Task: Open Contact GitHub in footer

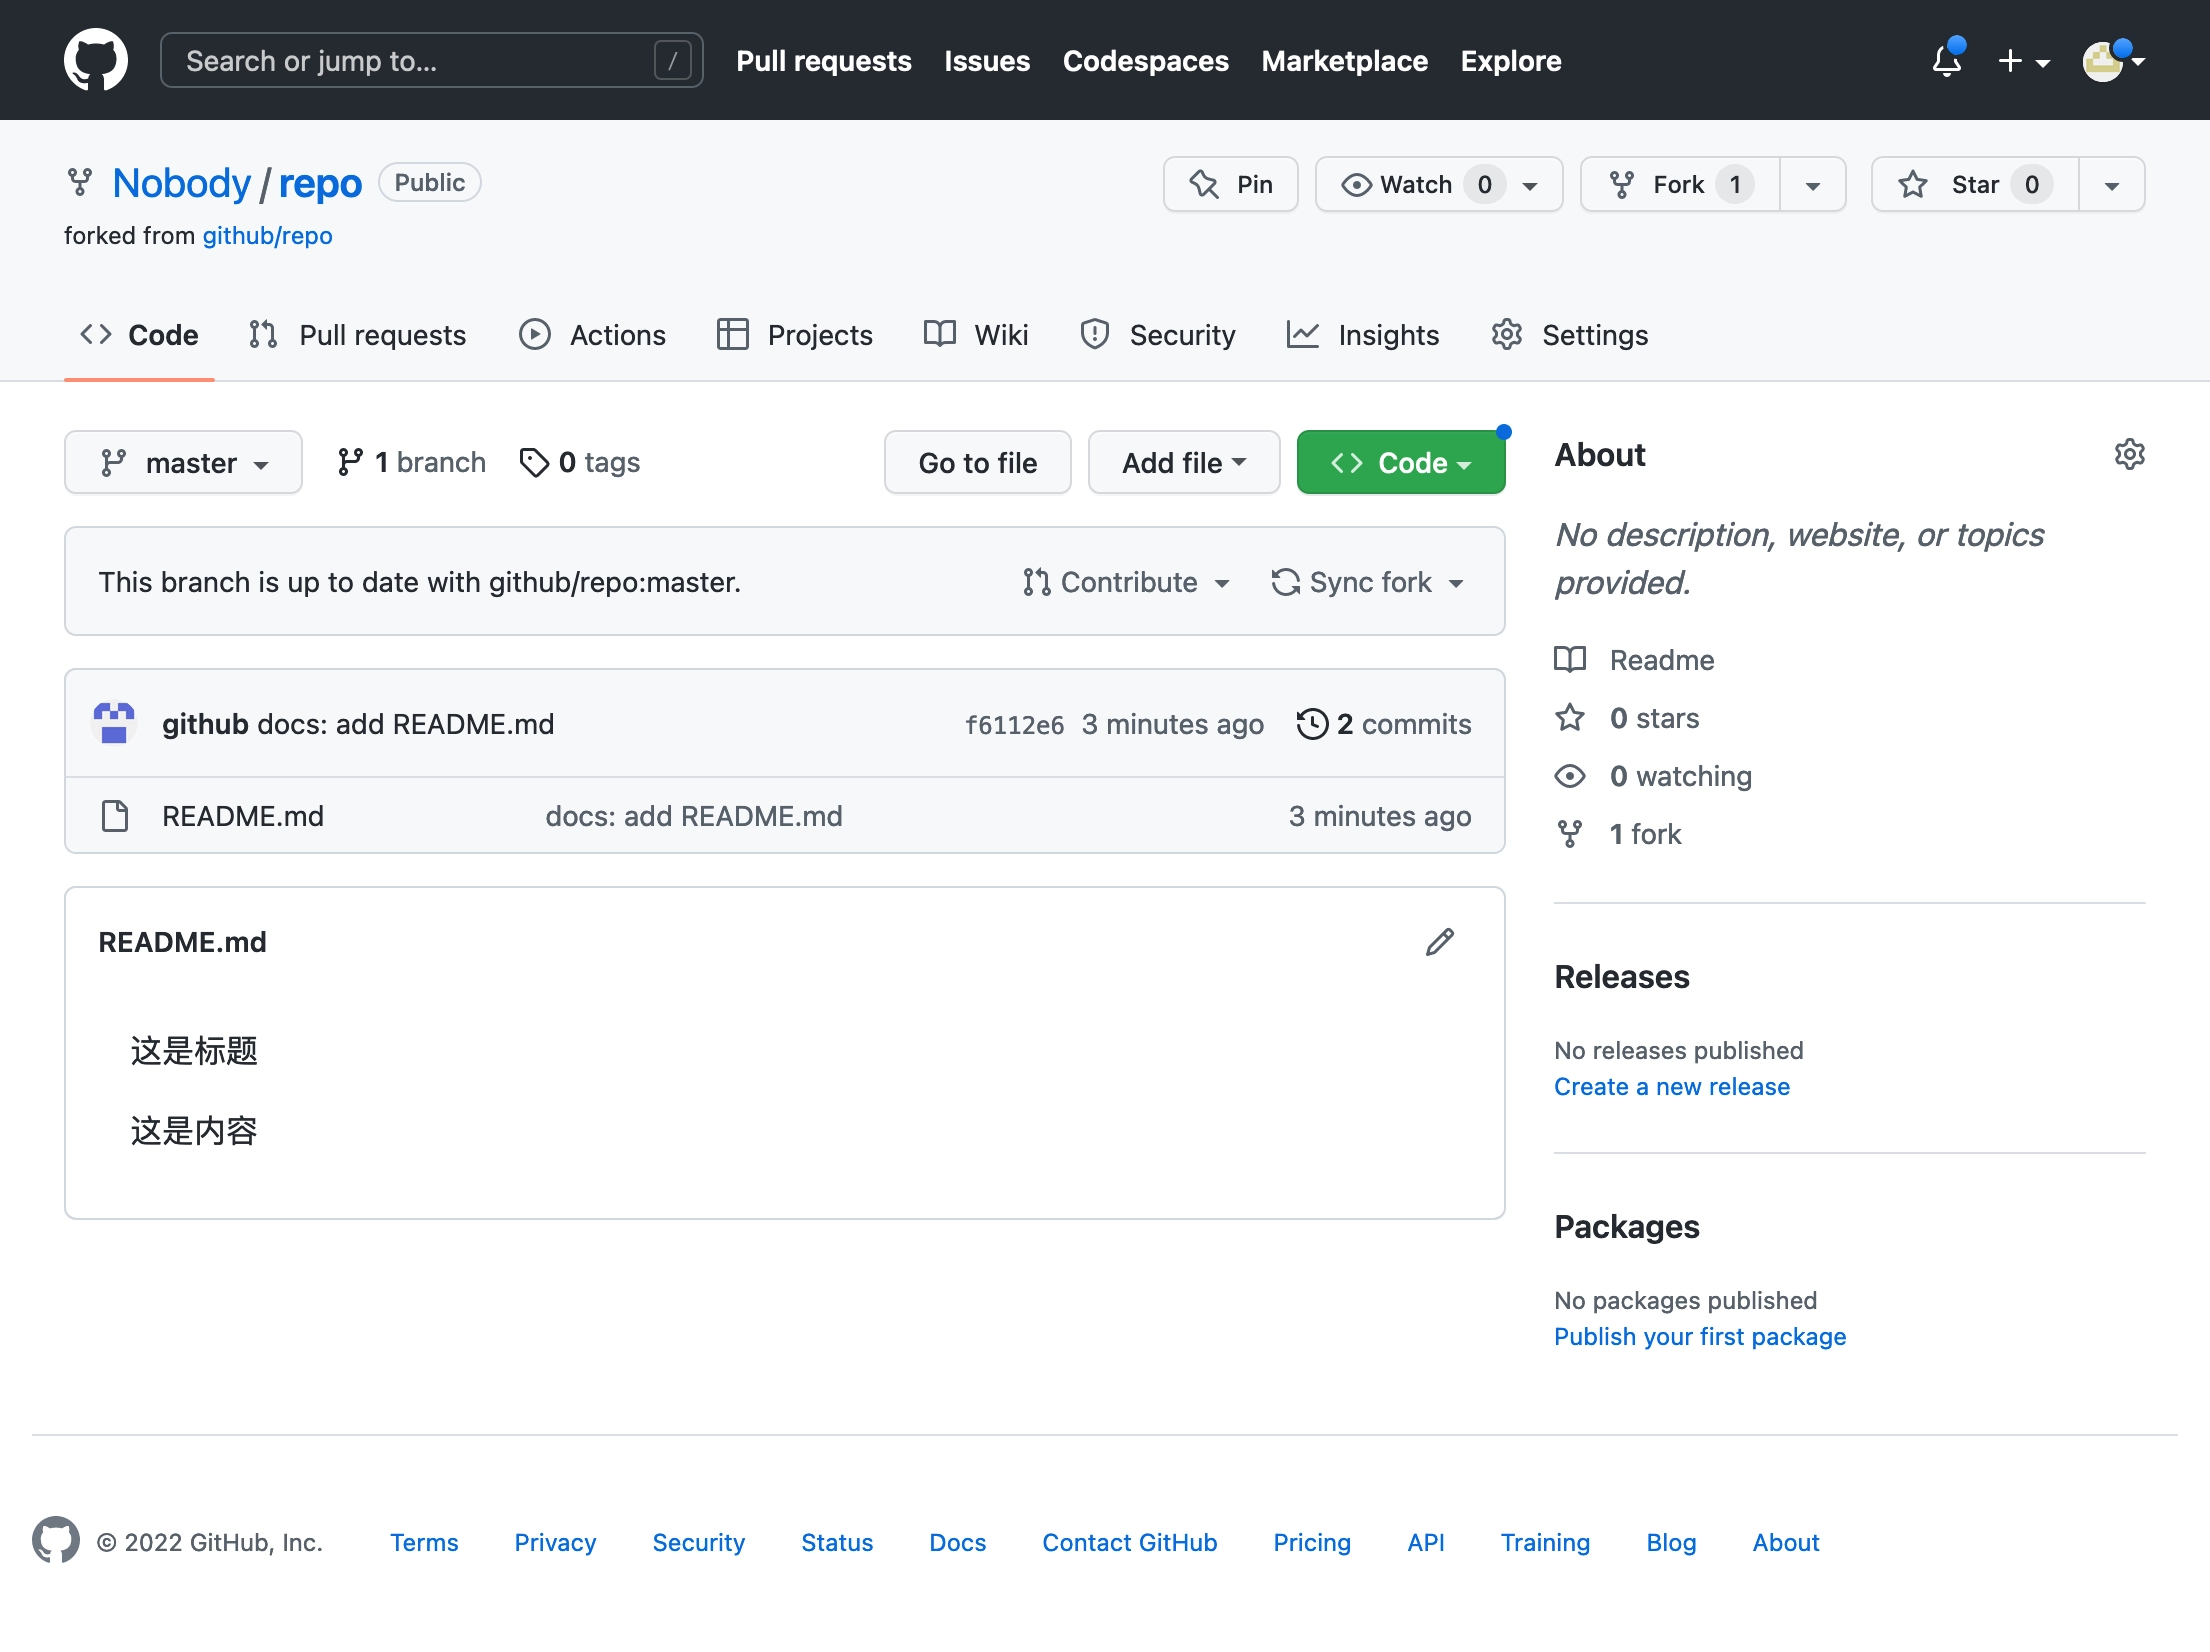Action: [x=1130, y=1543]
